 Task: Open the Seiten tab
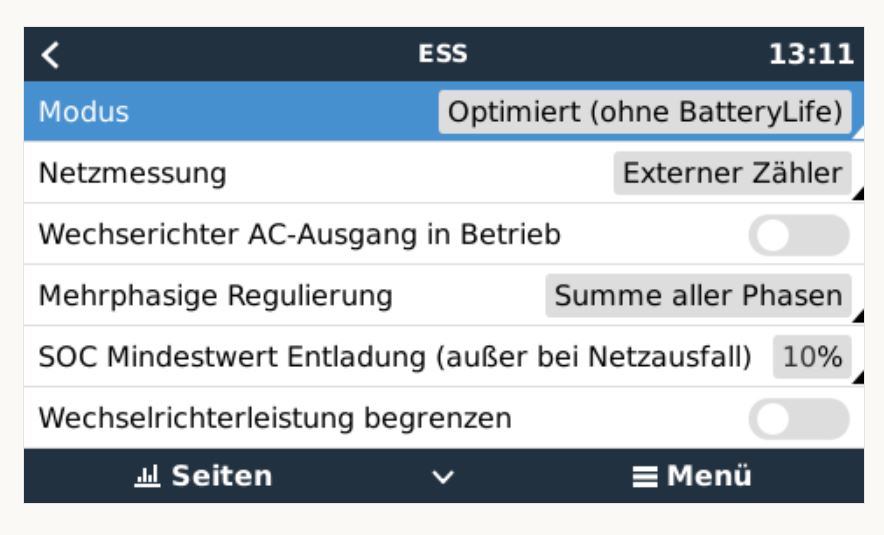click(204, 476)
